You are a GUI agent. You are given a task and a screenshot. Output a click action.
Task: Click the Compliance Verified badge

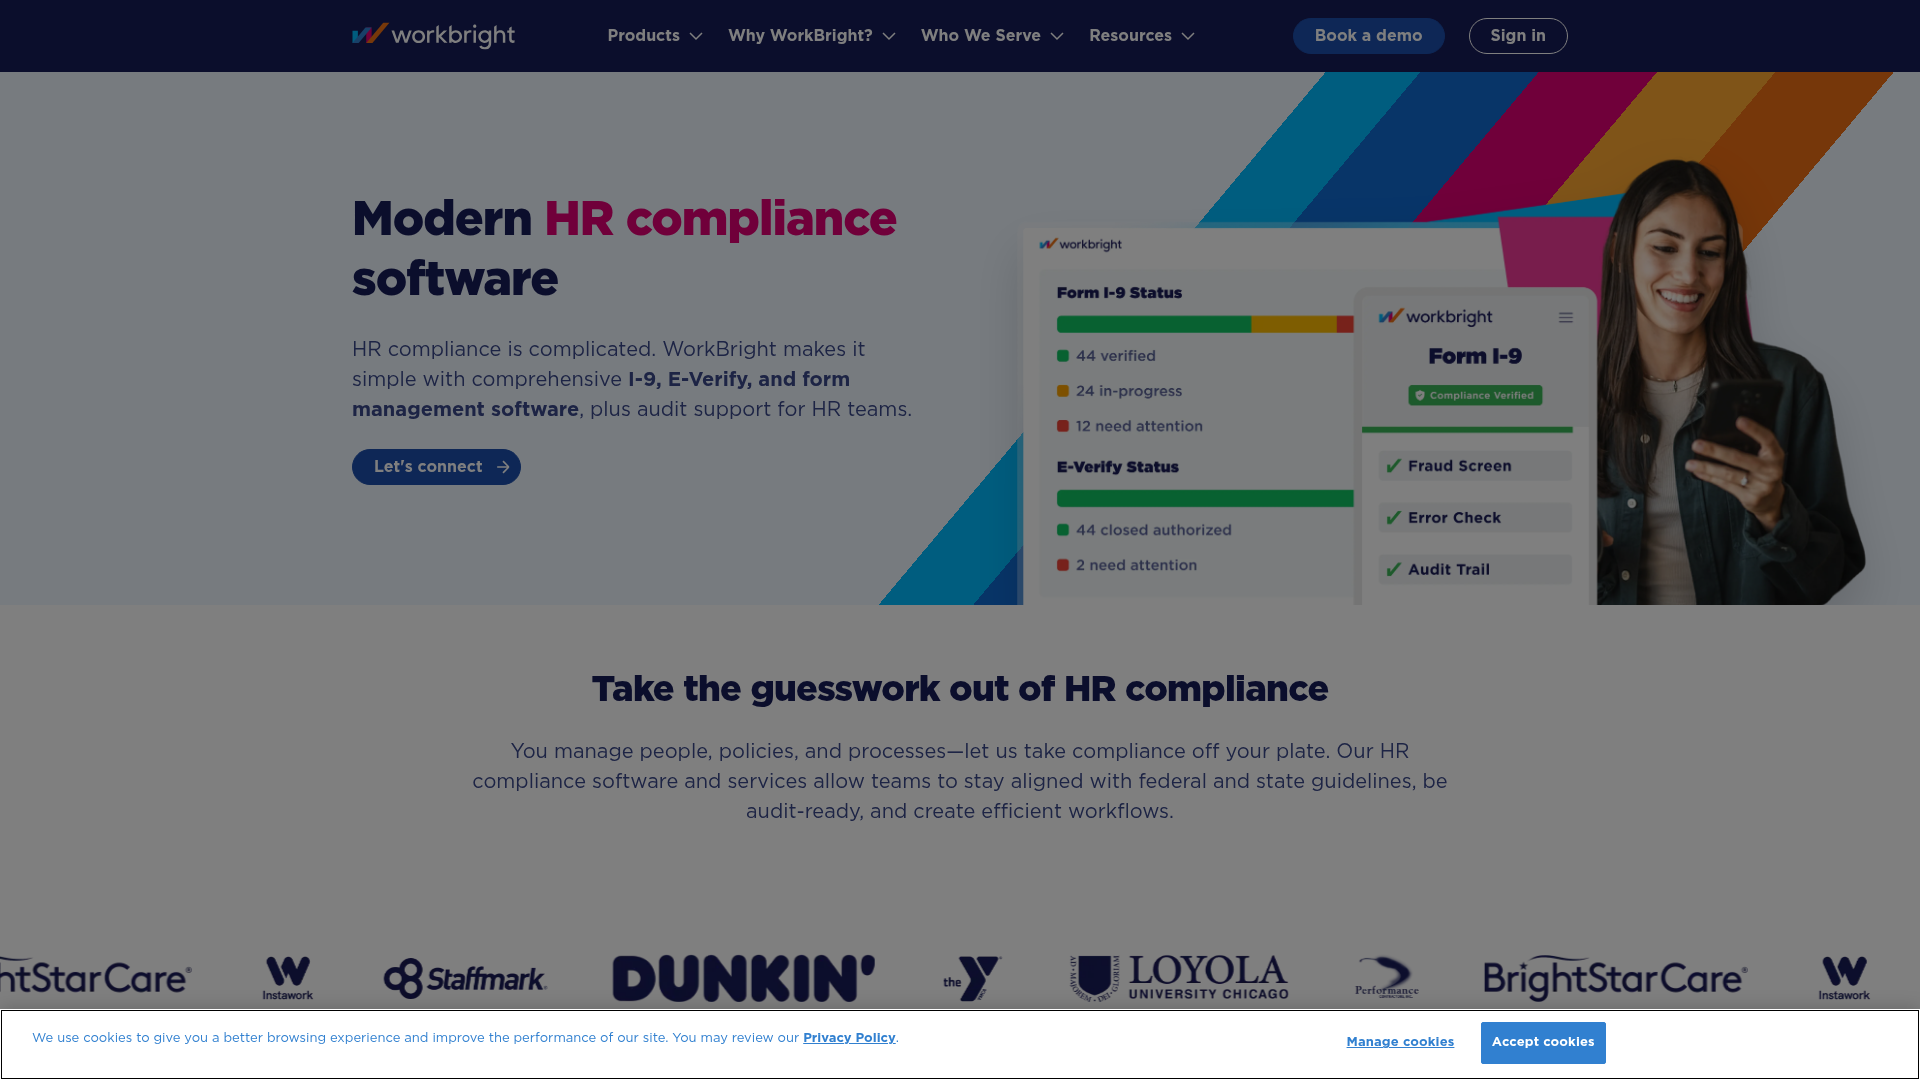tap(1474, 395)
